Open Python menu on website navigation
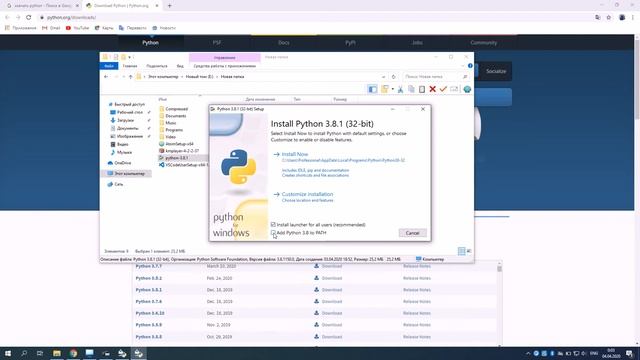This screenshot has width=640, height=360. pos(150,42)
